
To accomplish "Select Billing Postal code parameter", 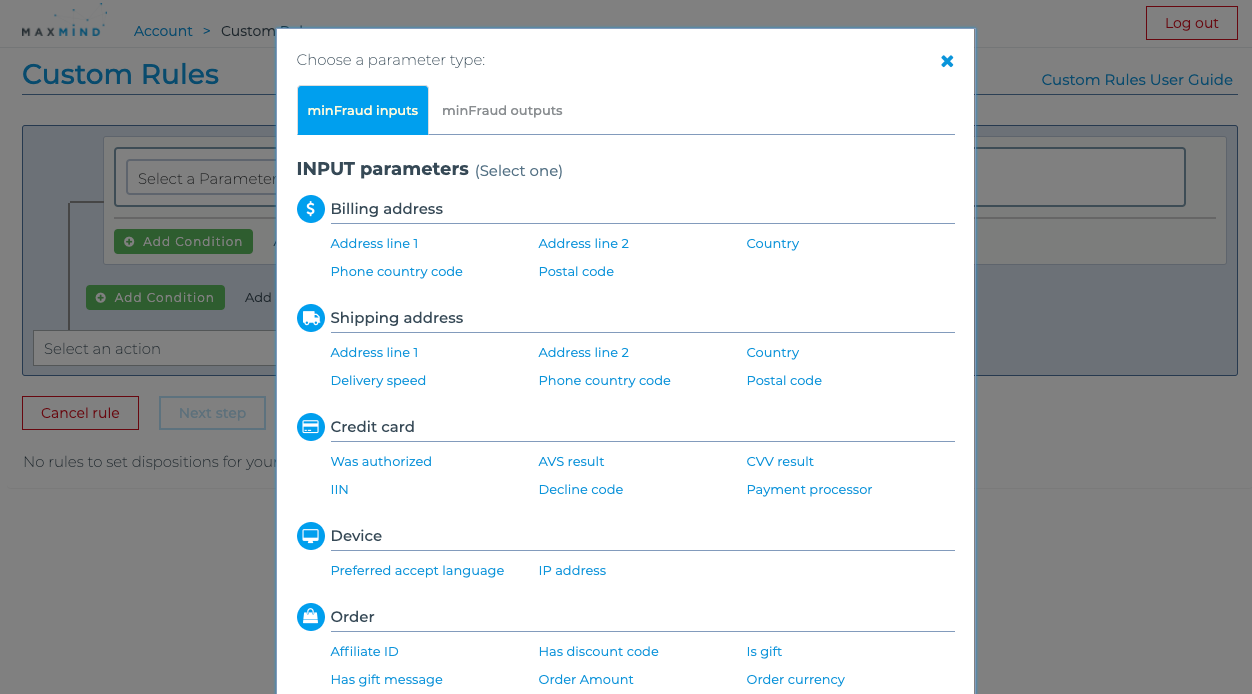I will pyautogui.click(x=576, y=271).
